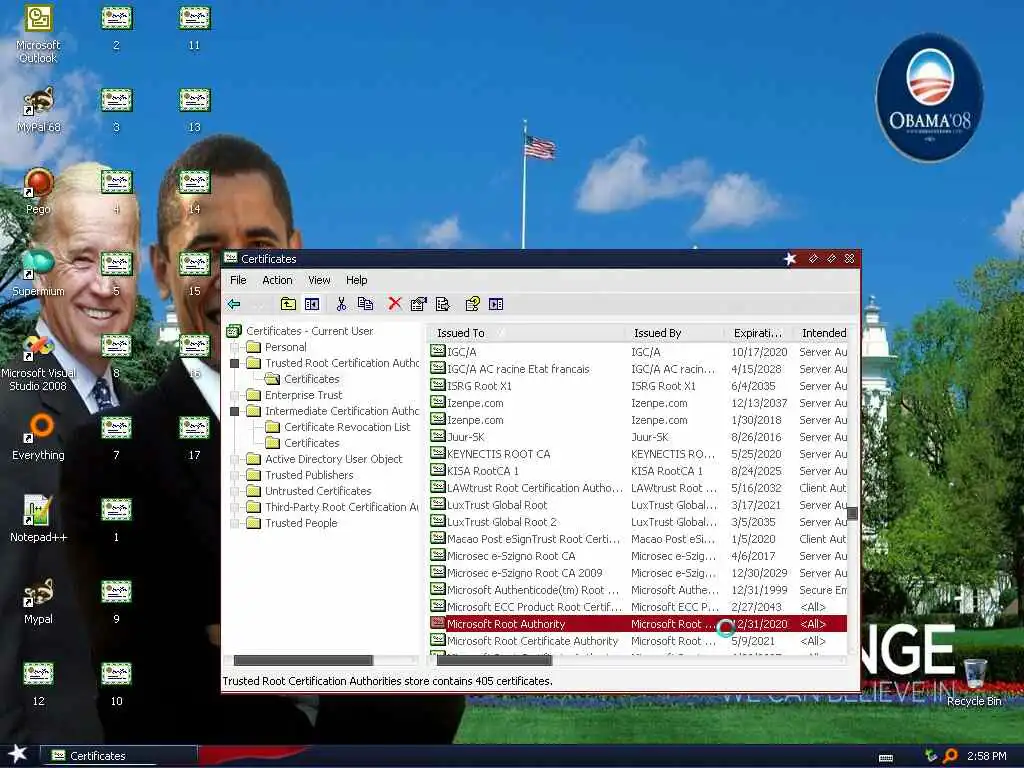Select the certificate file named 9 on desktop
Viewport: 1024px width, 768px height.
116,601
